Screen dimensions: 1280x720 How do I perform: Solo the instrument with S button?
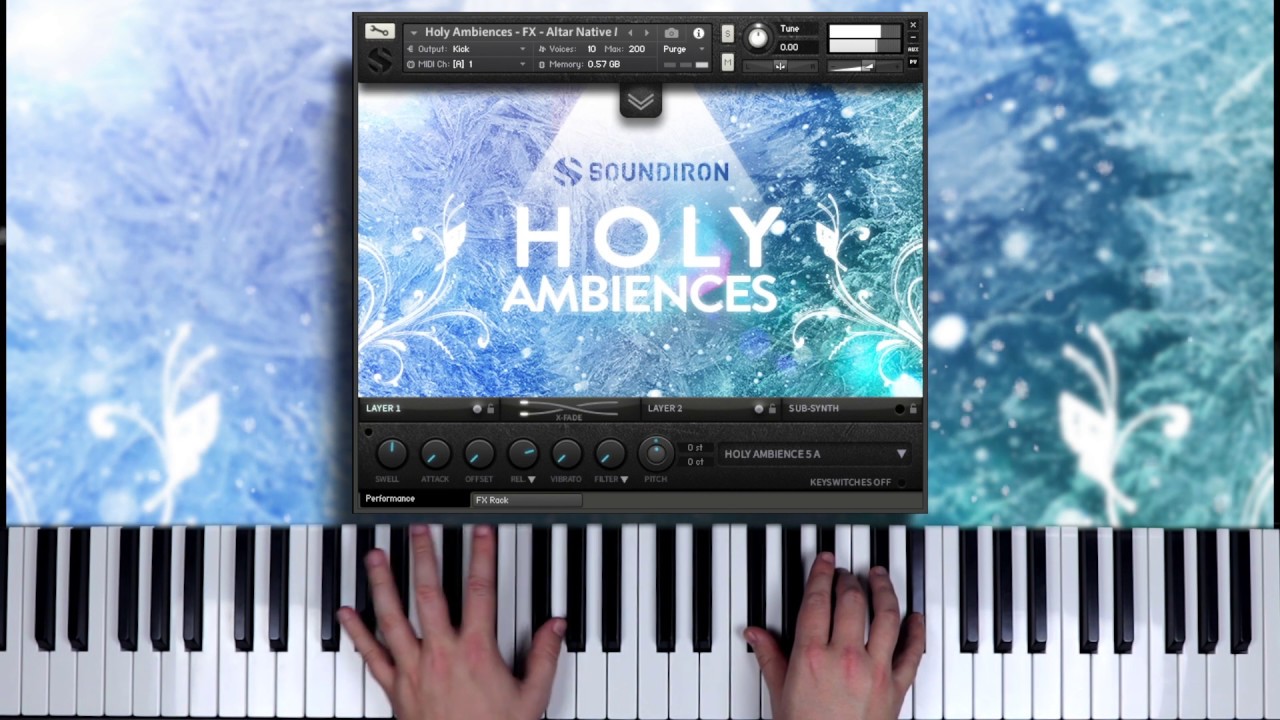[x=727, y=34]
